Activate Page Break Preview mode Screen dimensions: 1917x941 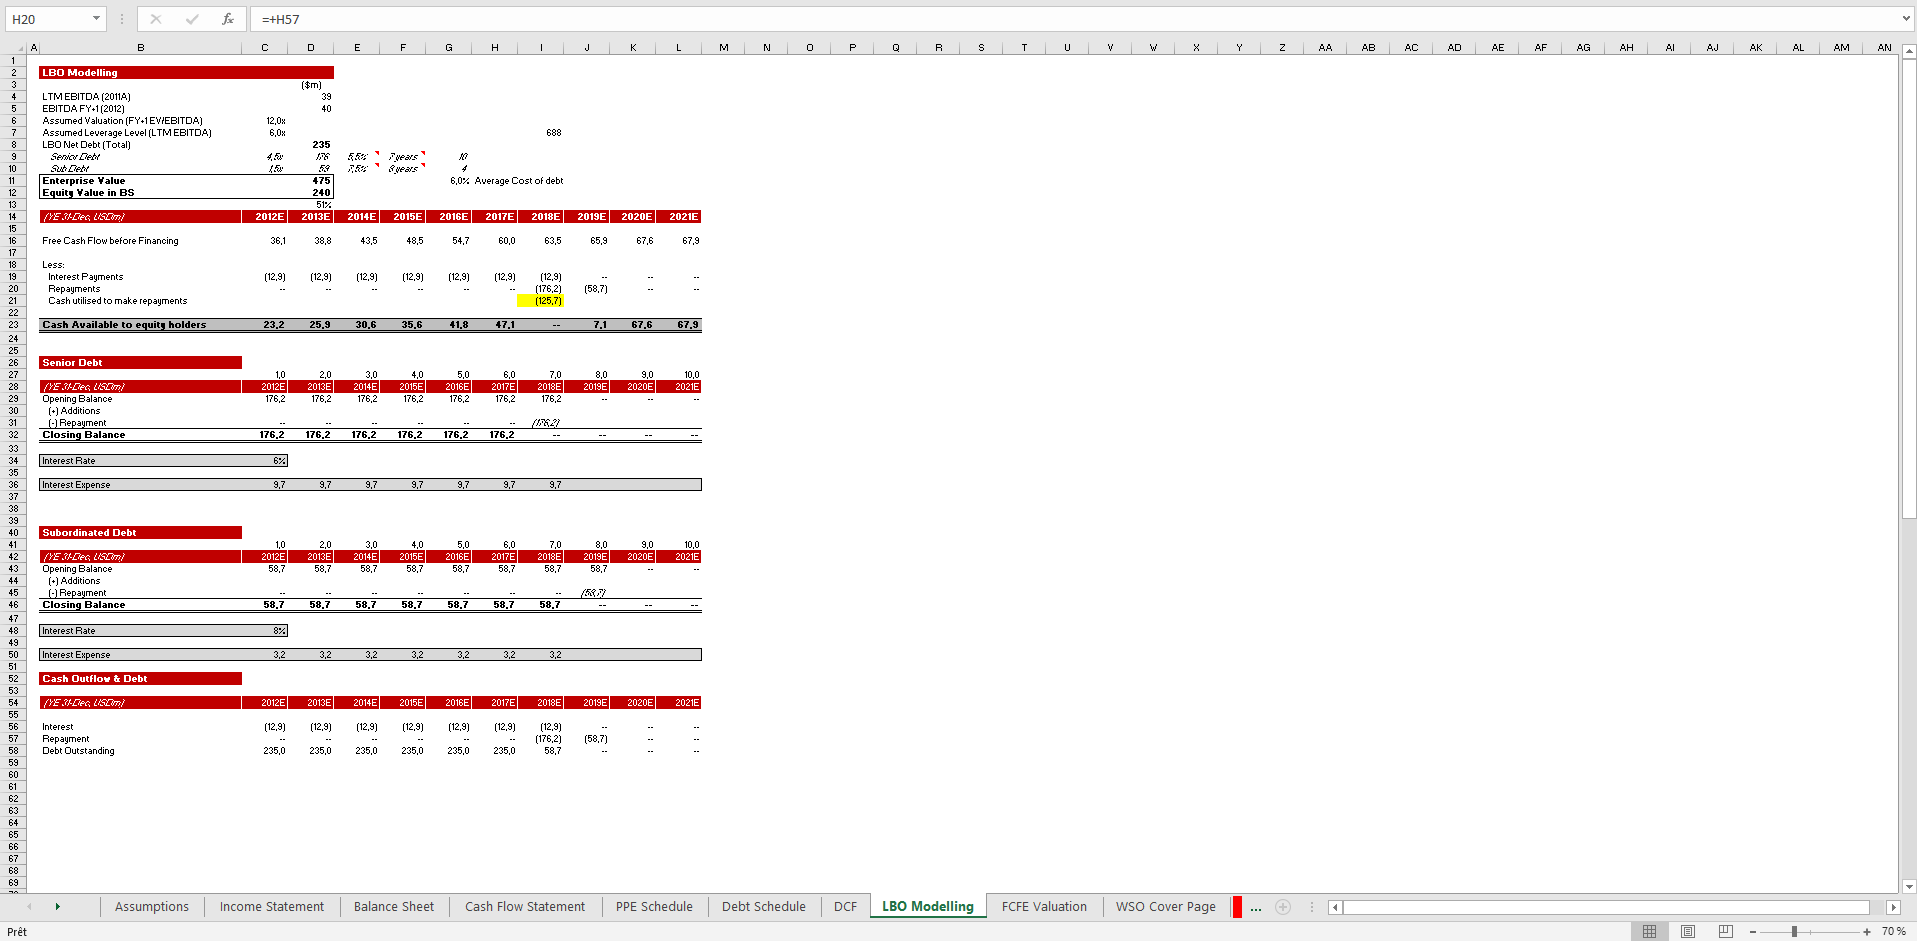click(x=1726, y=931)
